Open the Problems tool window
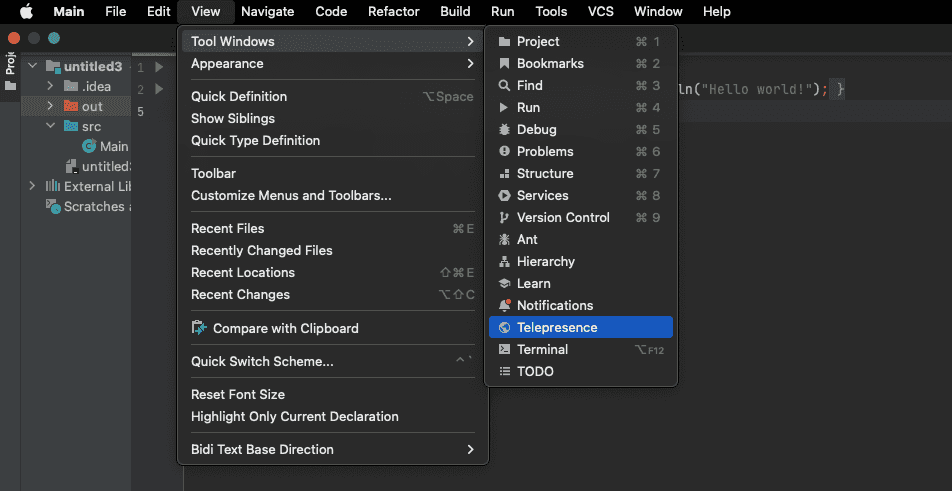 [x=581, y=152]
